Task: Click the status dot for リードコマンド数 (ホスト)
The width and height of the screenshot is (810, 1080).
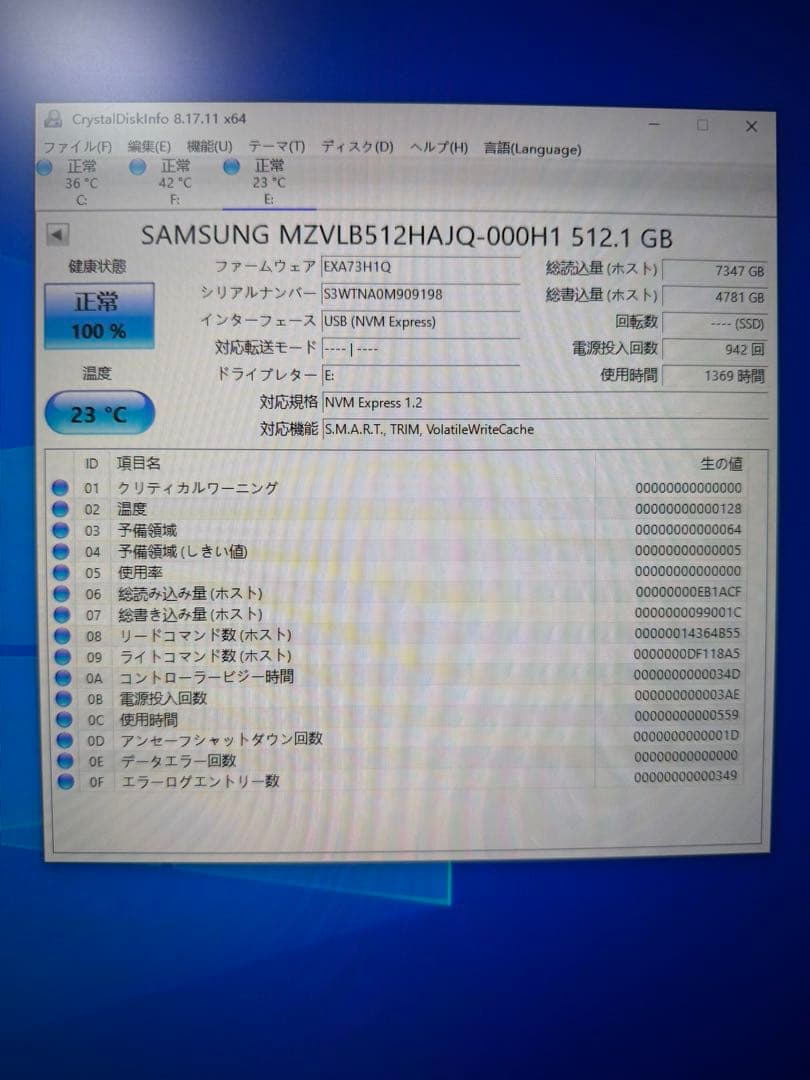Action: (x=63, y=635)
